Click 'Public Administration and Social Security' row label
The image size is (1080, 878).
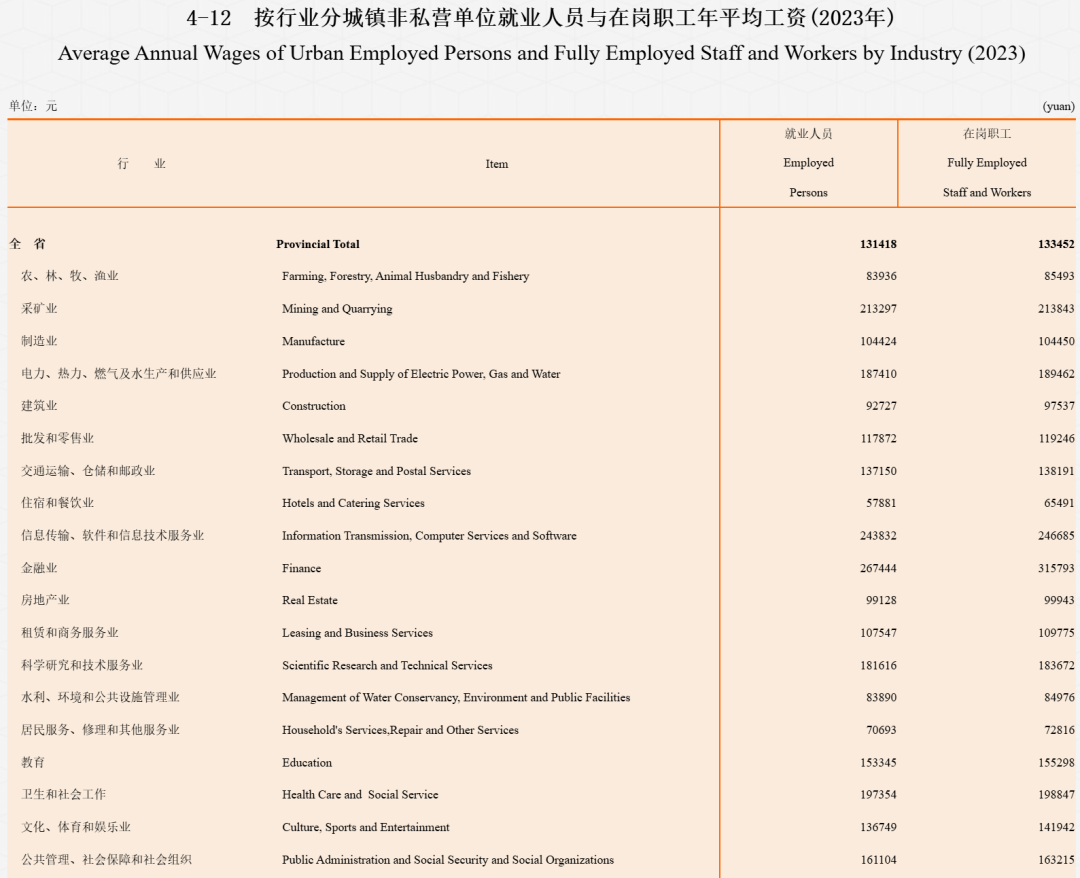pos(448,860)
